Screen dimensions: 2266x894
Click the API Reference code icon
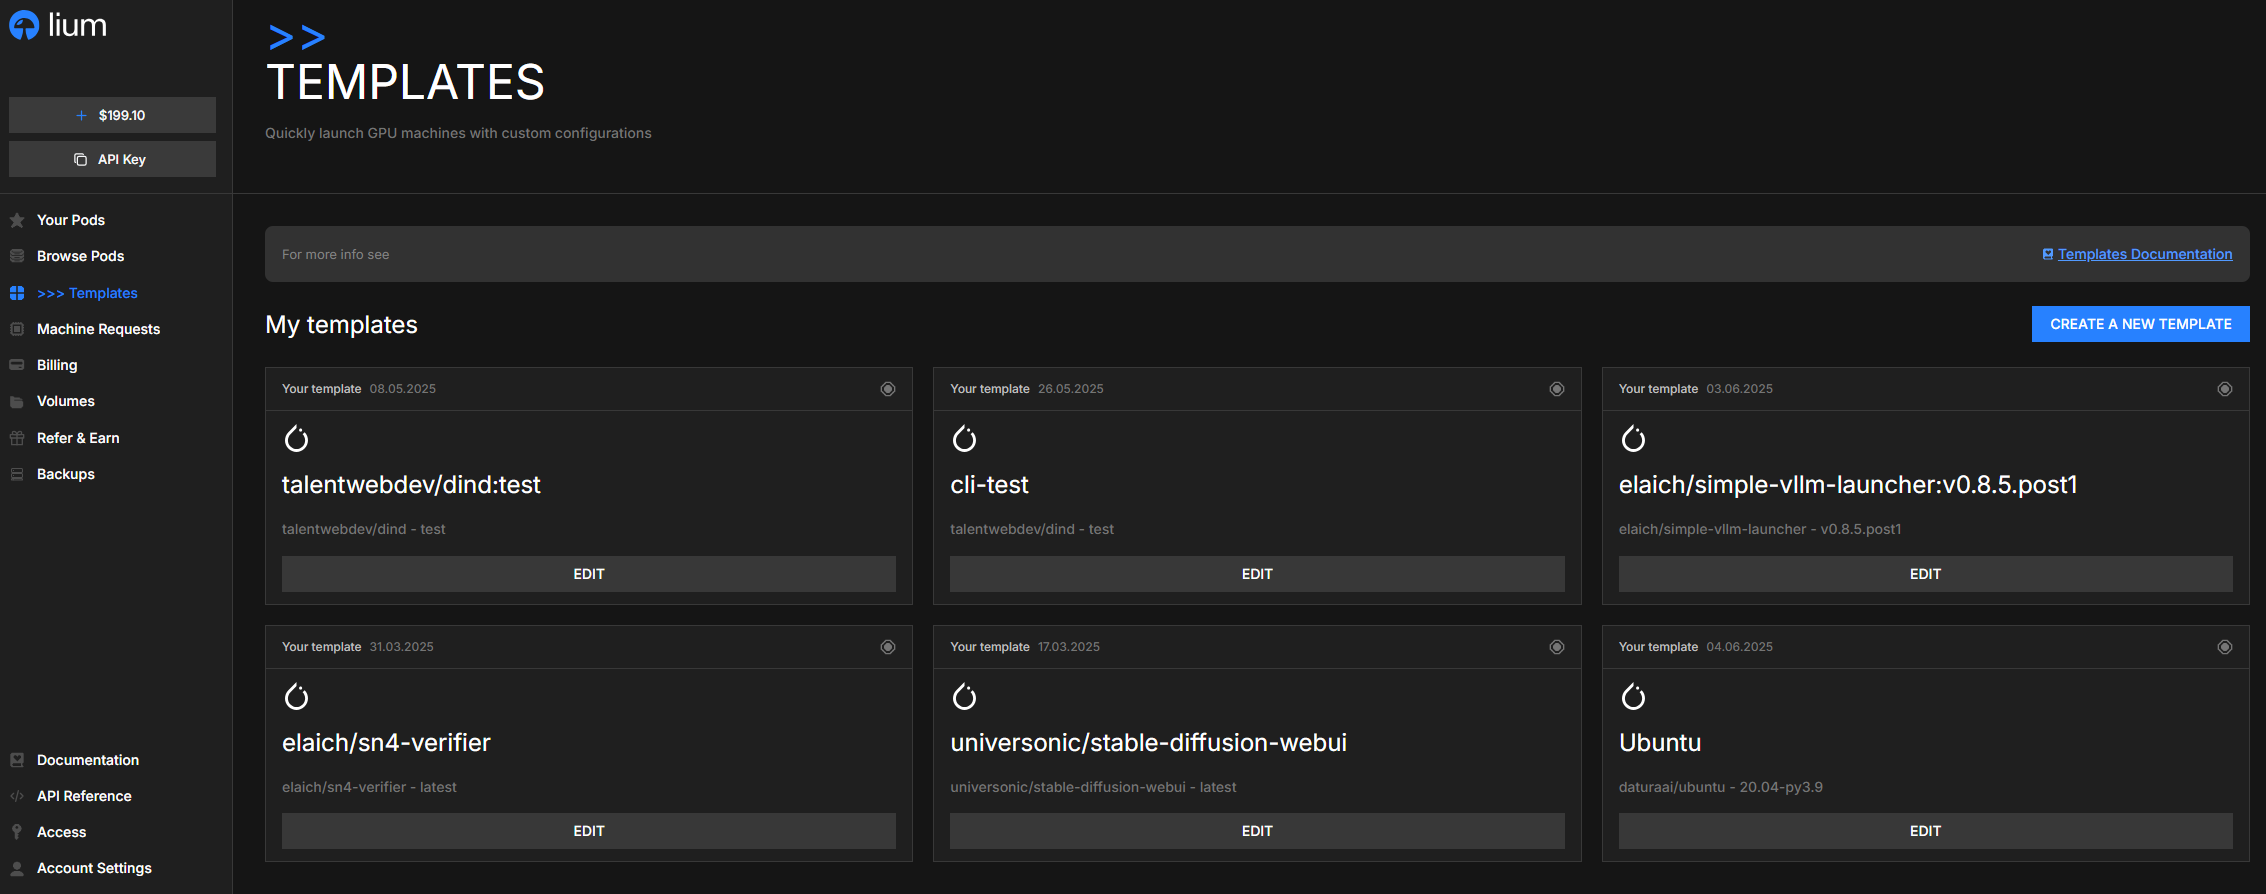coord(17,796)
